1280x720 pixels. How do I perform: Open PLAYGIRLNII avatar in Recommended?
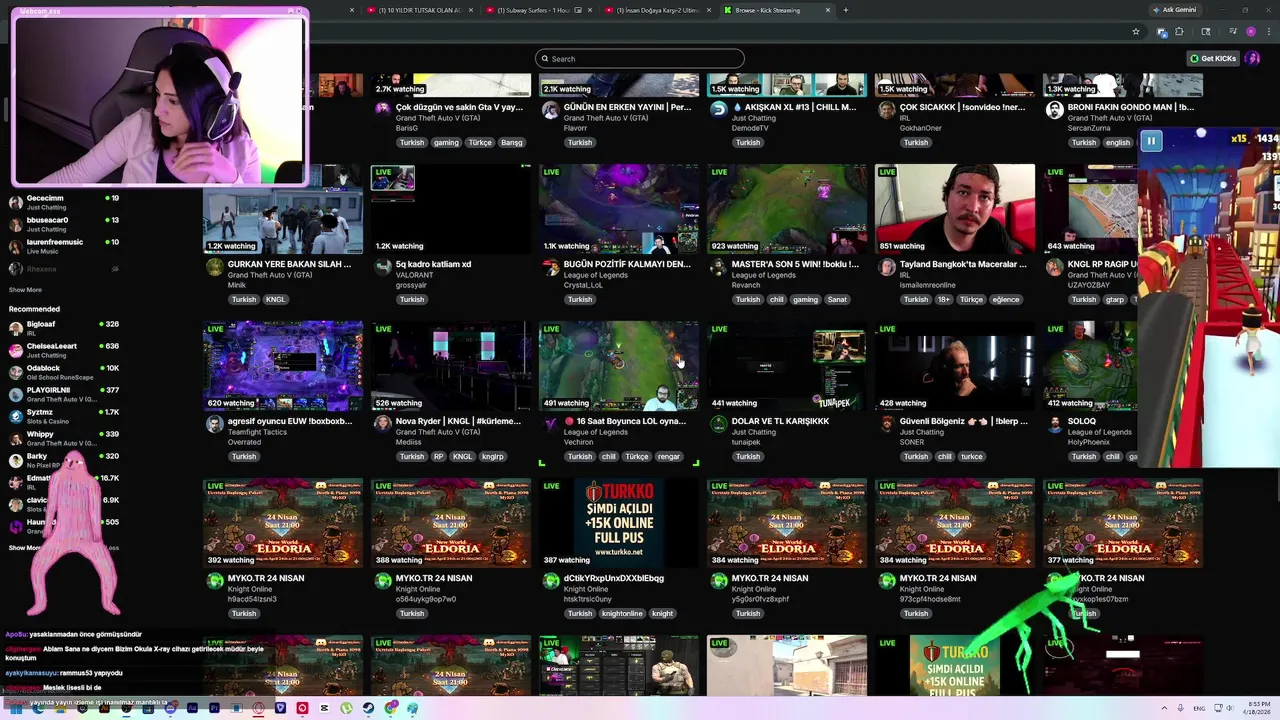(16, 394)
